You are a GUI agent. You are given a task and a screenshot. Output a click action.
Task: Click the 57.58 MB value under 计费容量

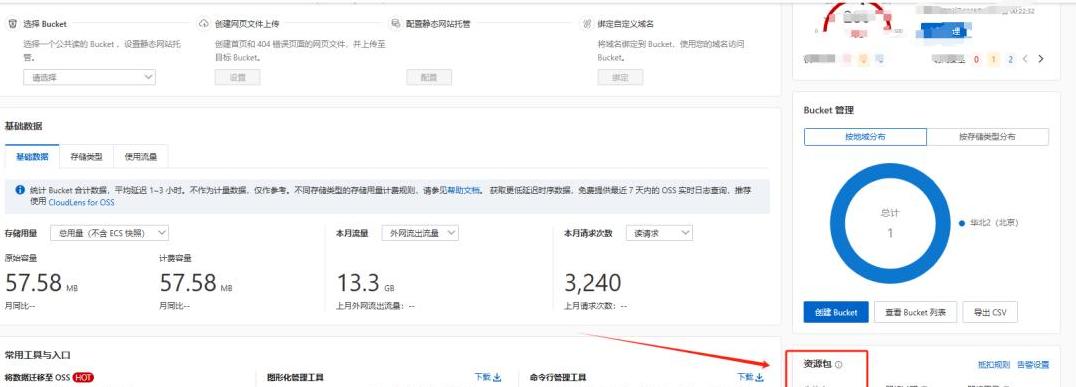196,282
